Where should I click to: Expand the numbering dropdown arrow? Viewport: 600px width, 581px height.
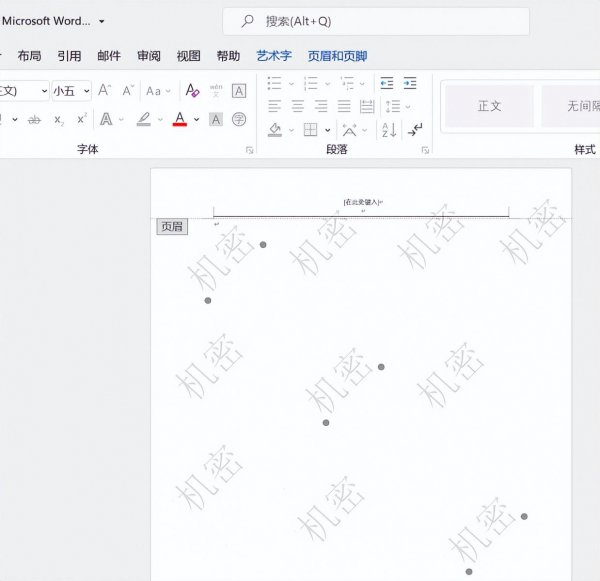click(328, 83)
